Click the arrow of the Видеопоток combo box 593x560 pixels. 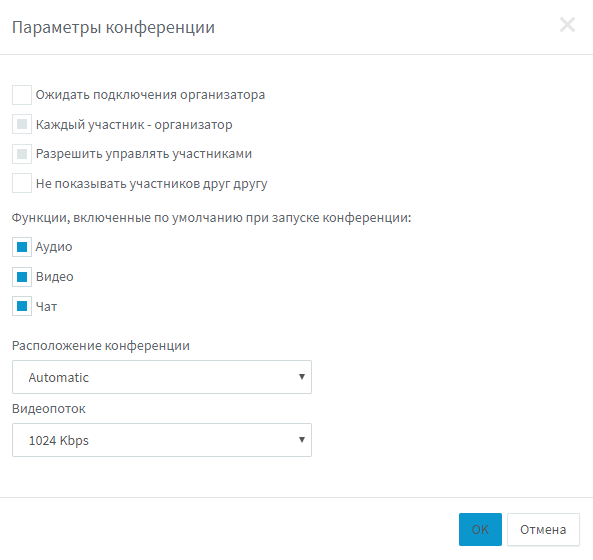(302, 440)
